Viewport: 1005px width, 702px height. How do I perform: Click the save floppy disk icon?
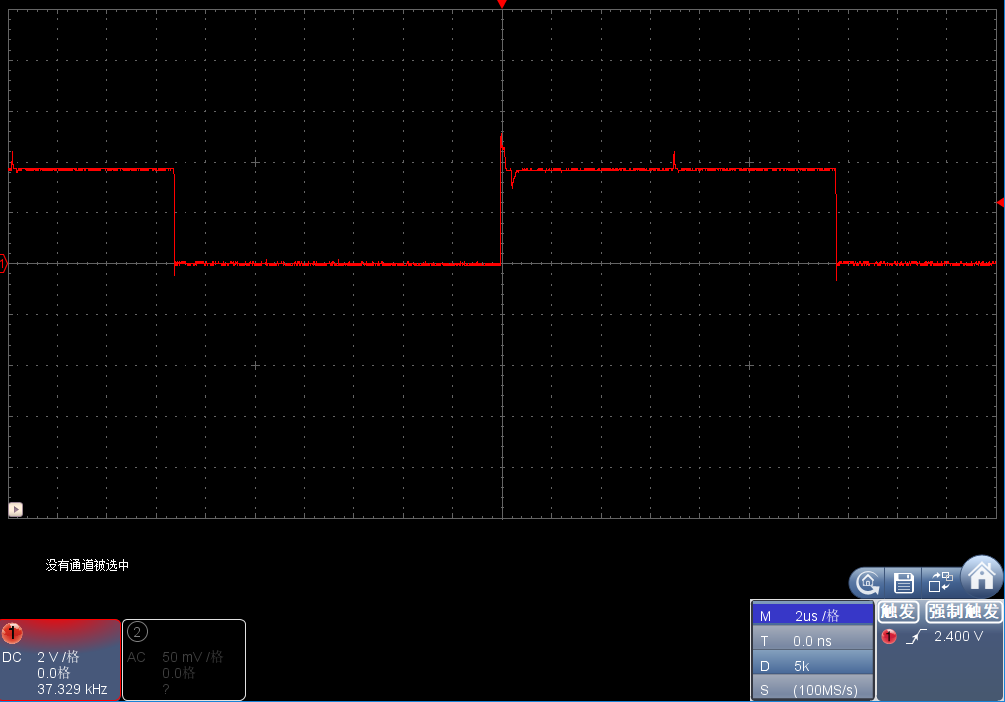(x=904, y=583)
